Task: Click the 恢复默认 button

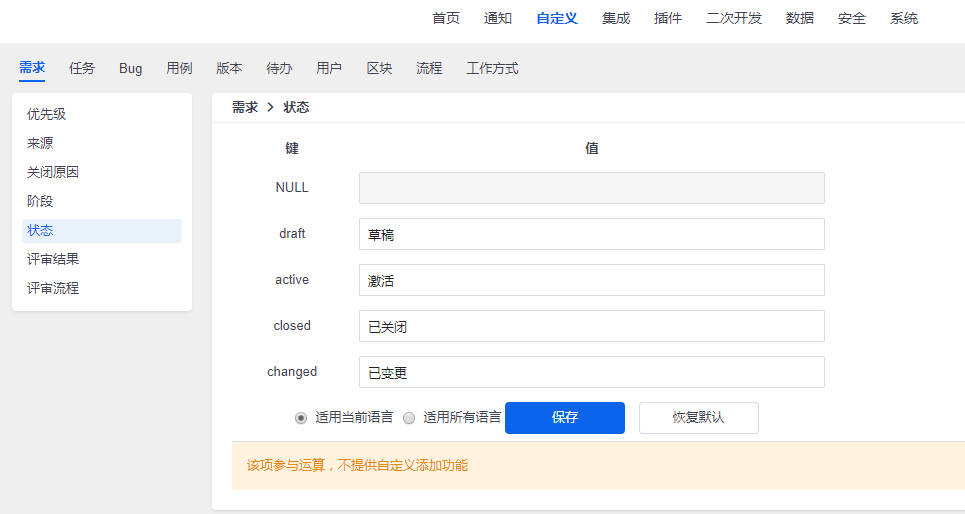Action: click(x=698, y=418)
